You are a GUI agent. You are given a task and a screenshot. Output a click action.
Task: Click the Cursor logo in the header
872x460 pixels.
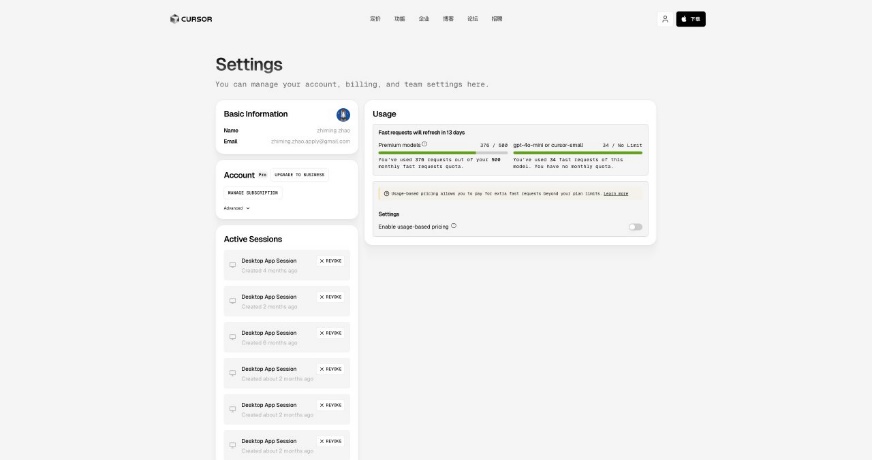[190, 19]
